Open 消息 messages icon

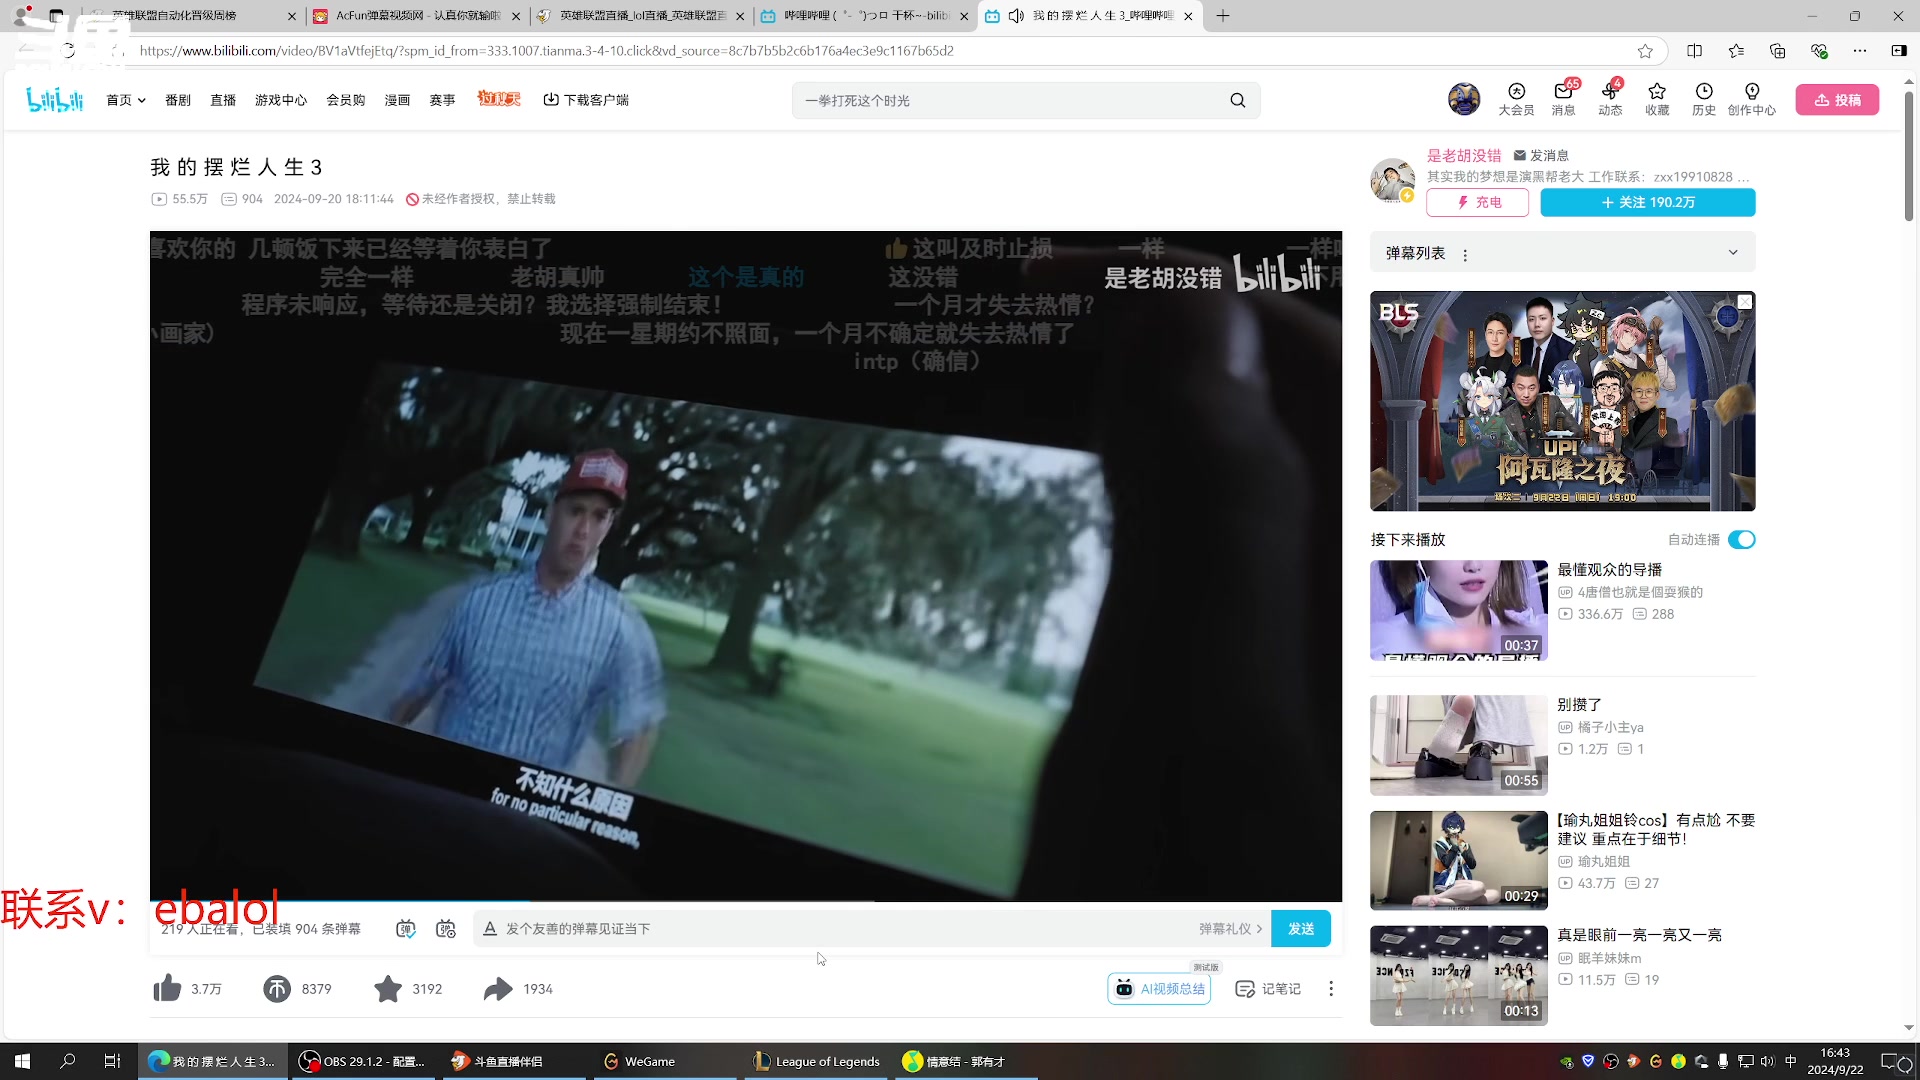[x=1563, y=99]
